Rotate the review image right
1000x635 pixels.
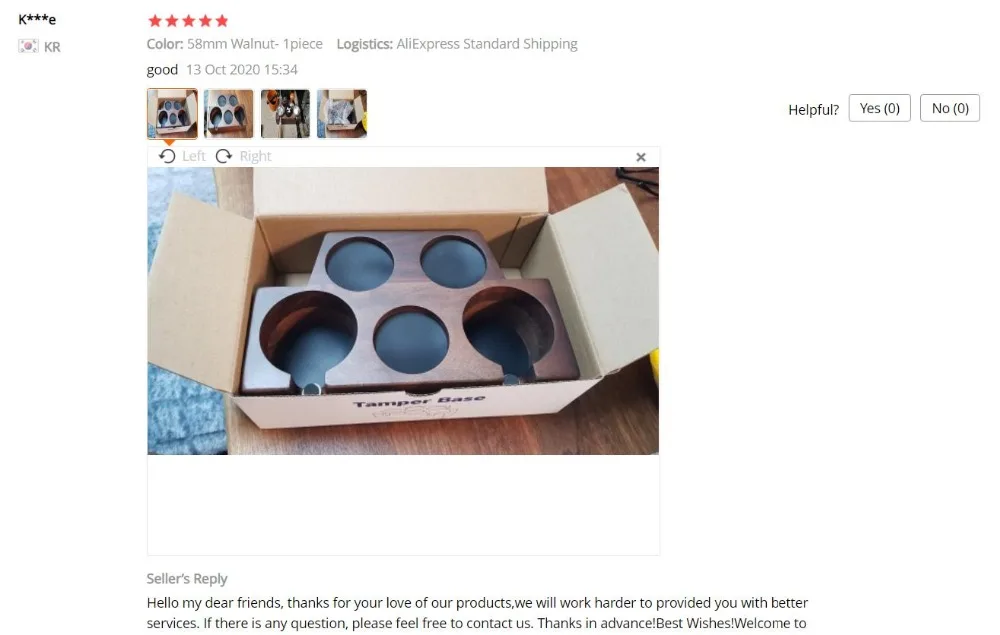coord(224,156)
